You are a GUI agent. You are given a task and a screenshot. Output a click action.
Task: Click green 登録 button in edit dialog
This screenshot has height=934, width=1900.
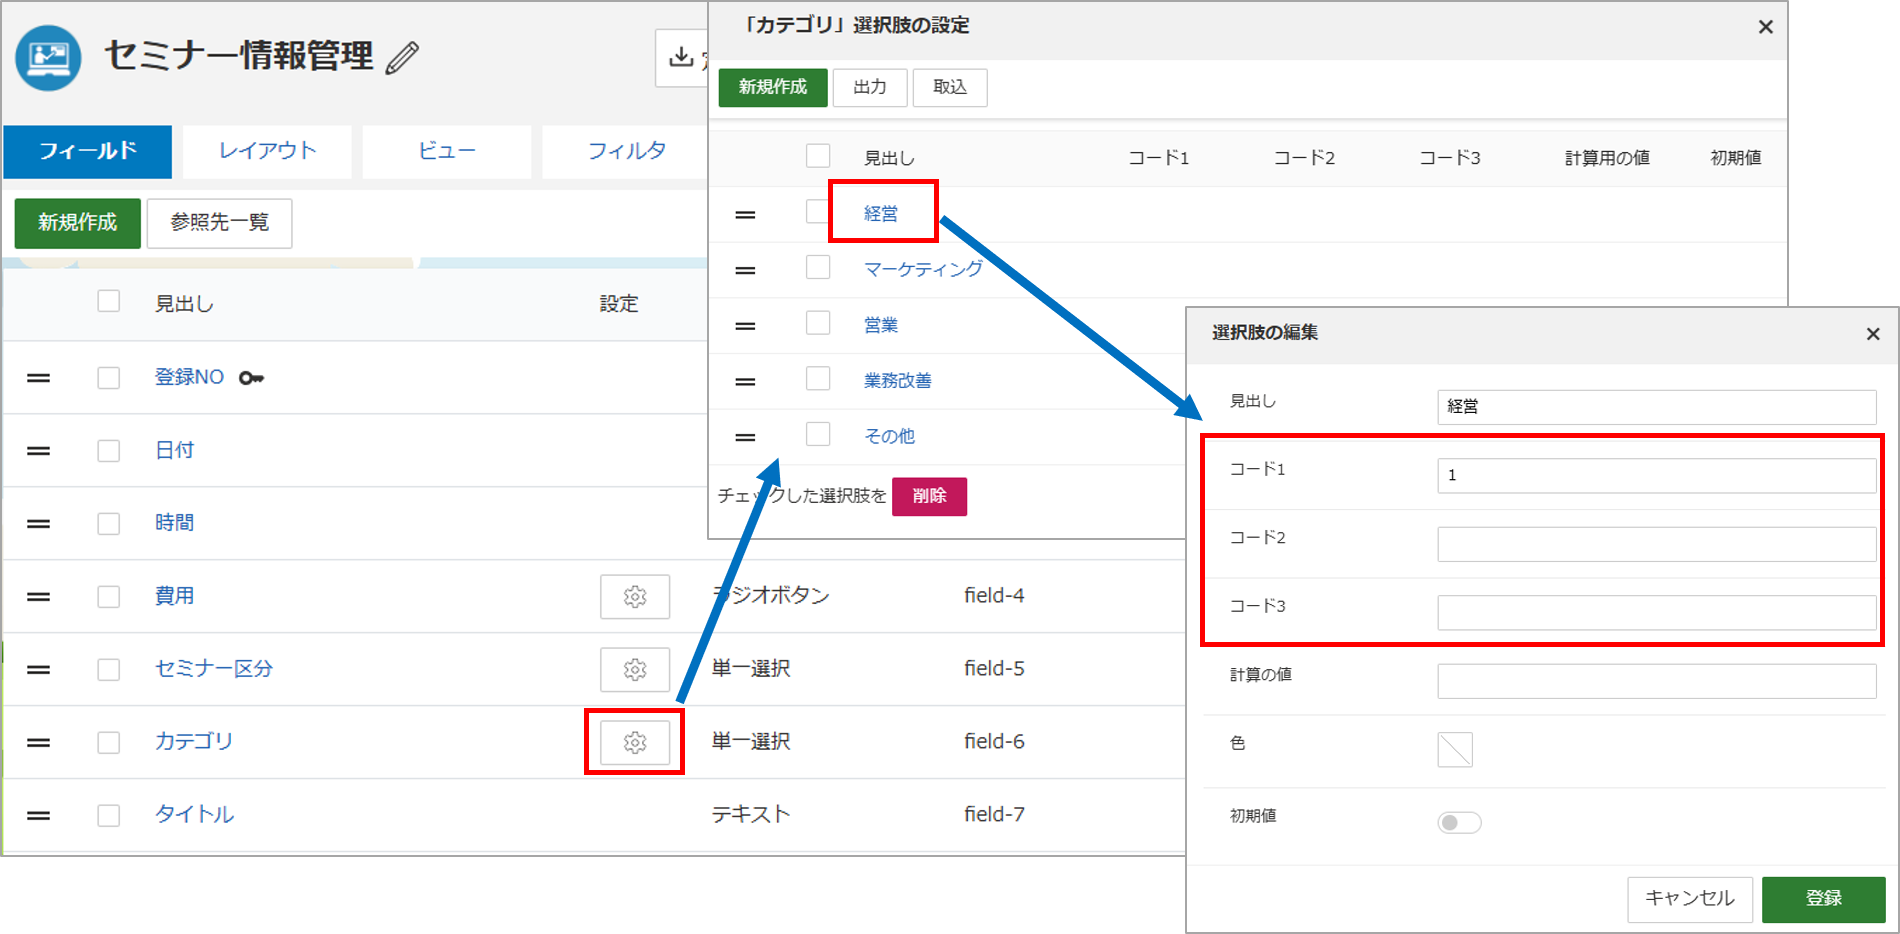[x=1824, y=899]
